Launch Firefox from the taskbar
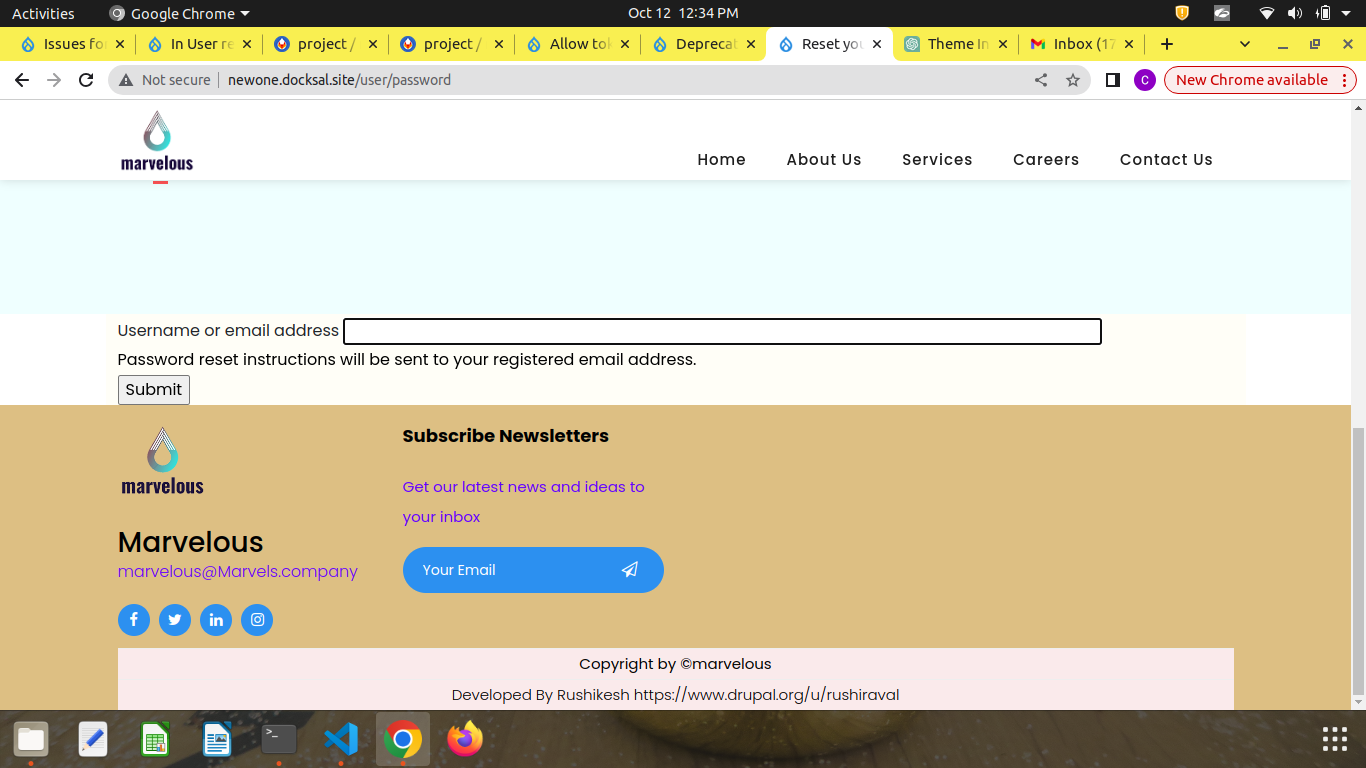 464,739
